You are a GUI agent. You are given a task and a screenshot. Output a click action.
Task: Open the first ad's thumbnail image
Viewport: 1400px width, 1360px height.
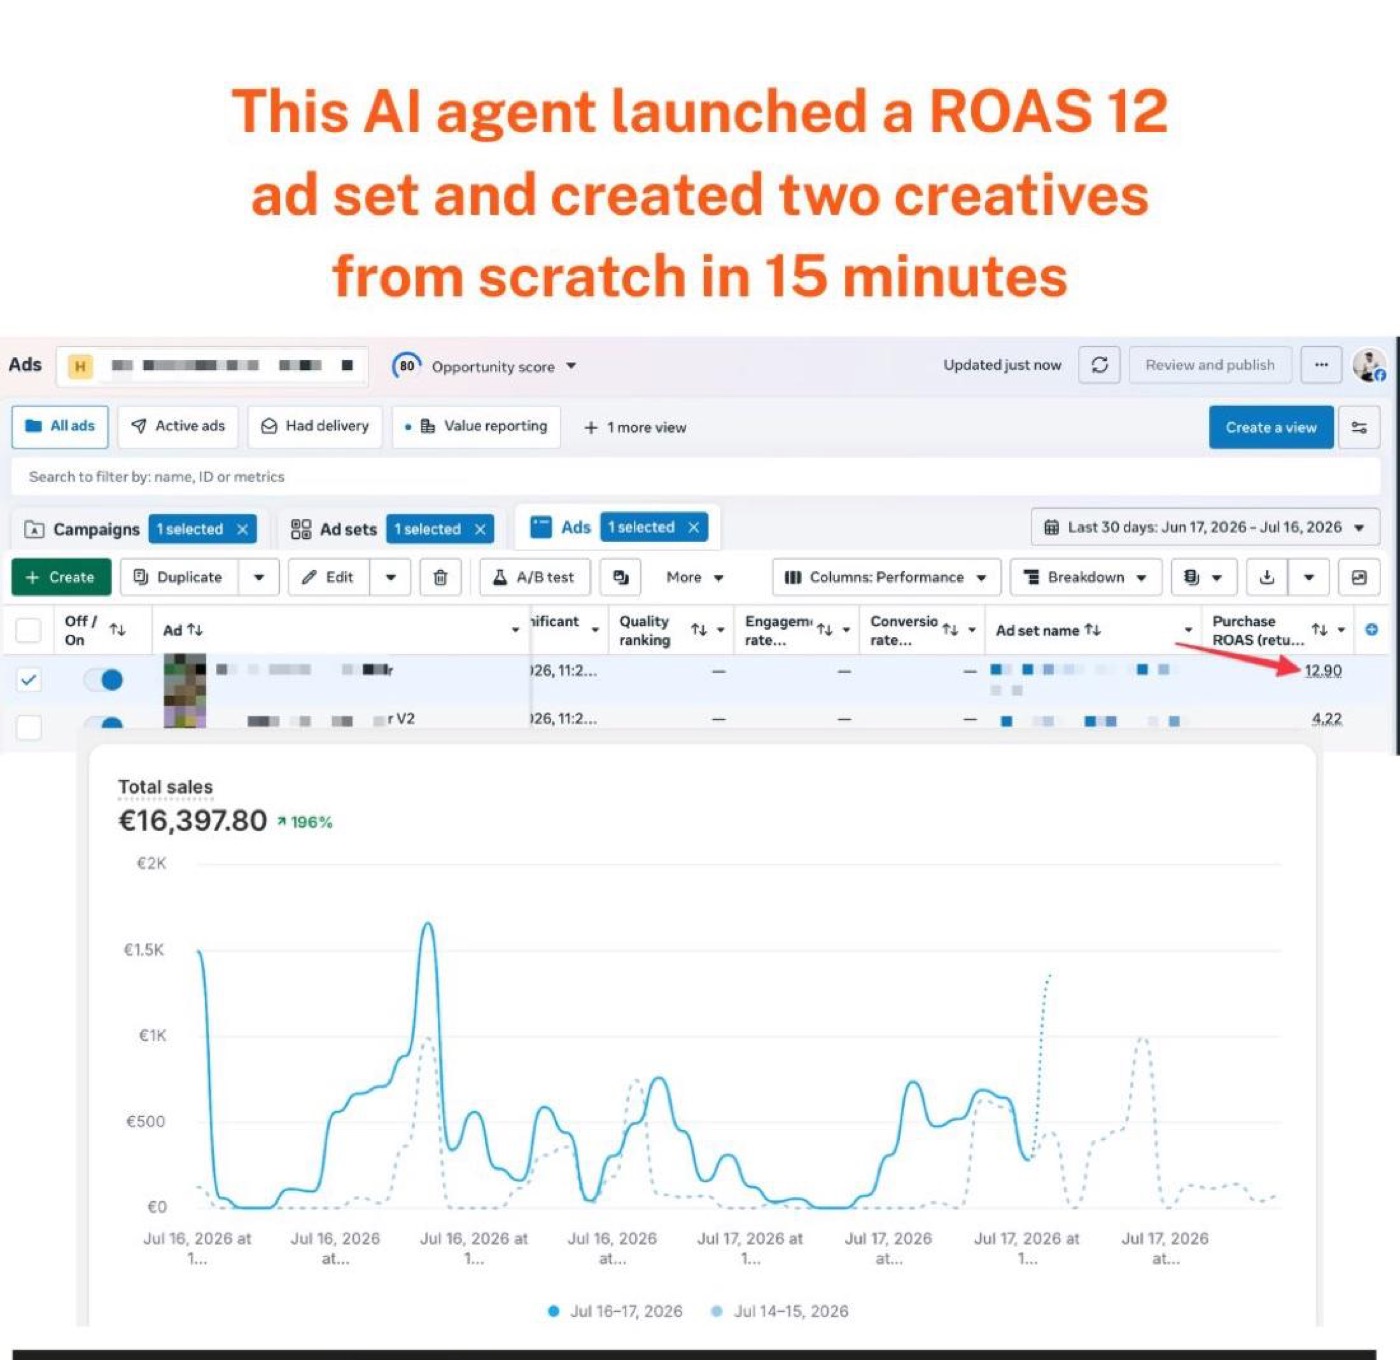185,679
